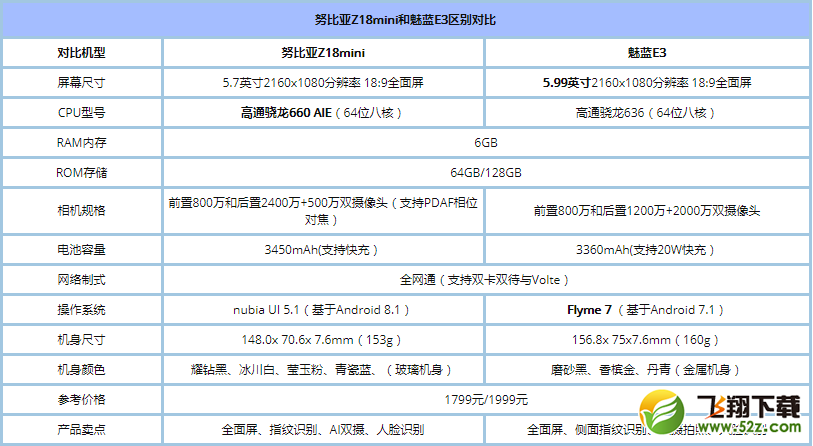Click the 耀钻黑、冰川白 colors cell
The height and width of the screenshot is (446, 813).
(324, 370)
